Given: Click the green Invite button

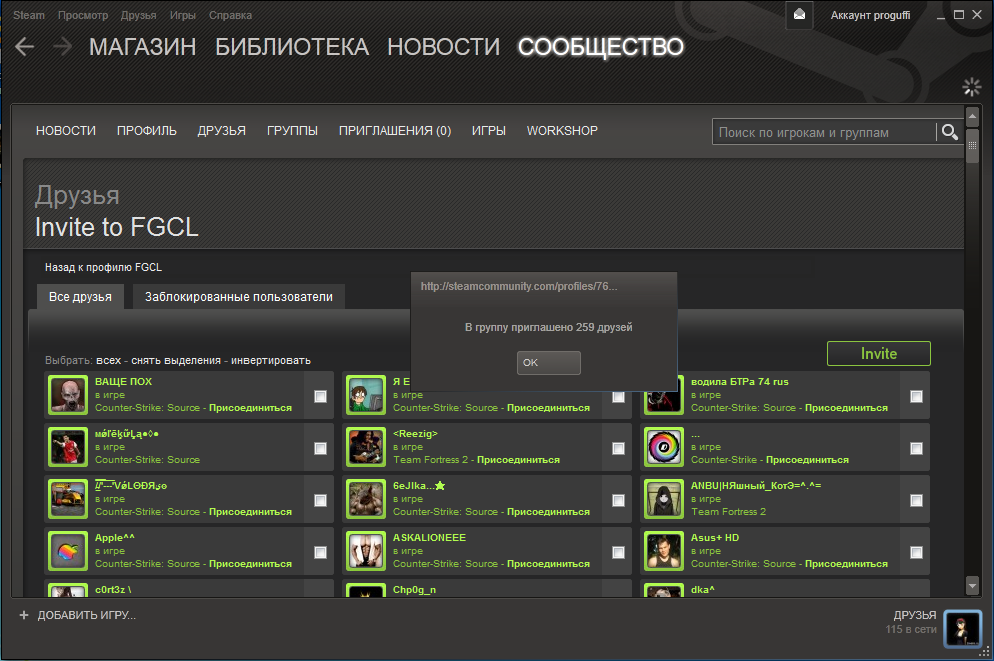Looking at the screenshot, I should point(879,354).
